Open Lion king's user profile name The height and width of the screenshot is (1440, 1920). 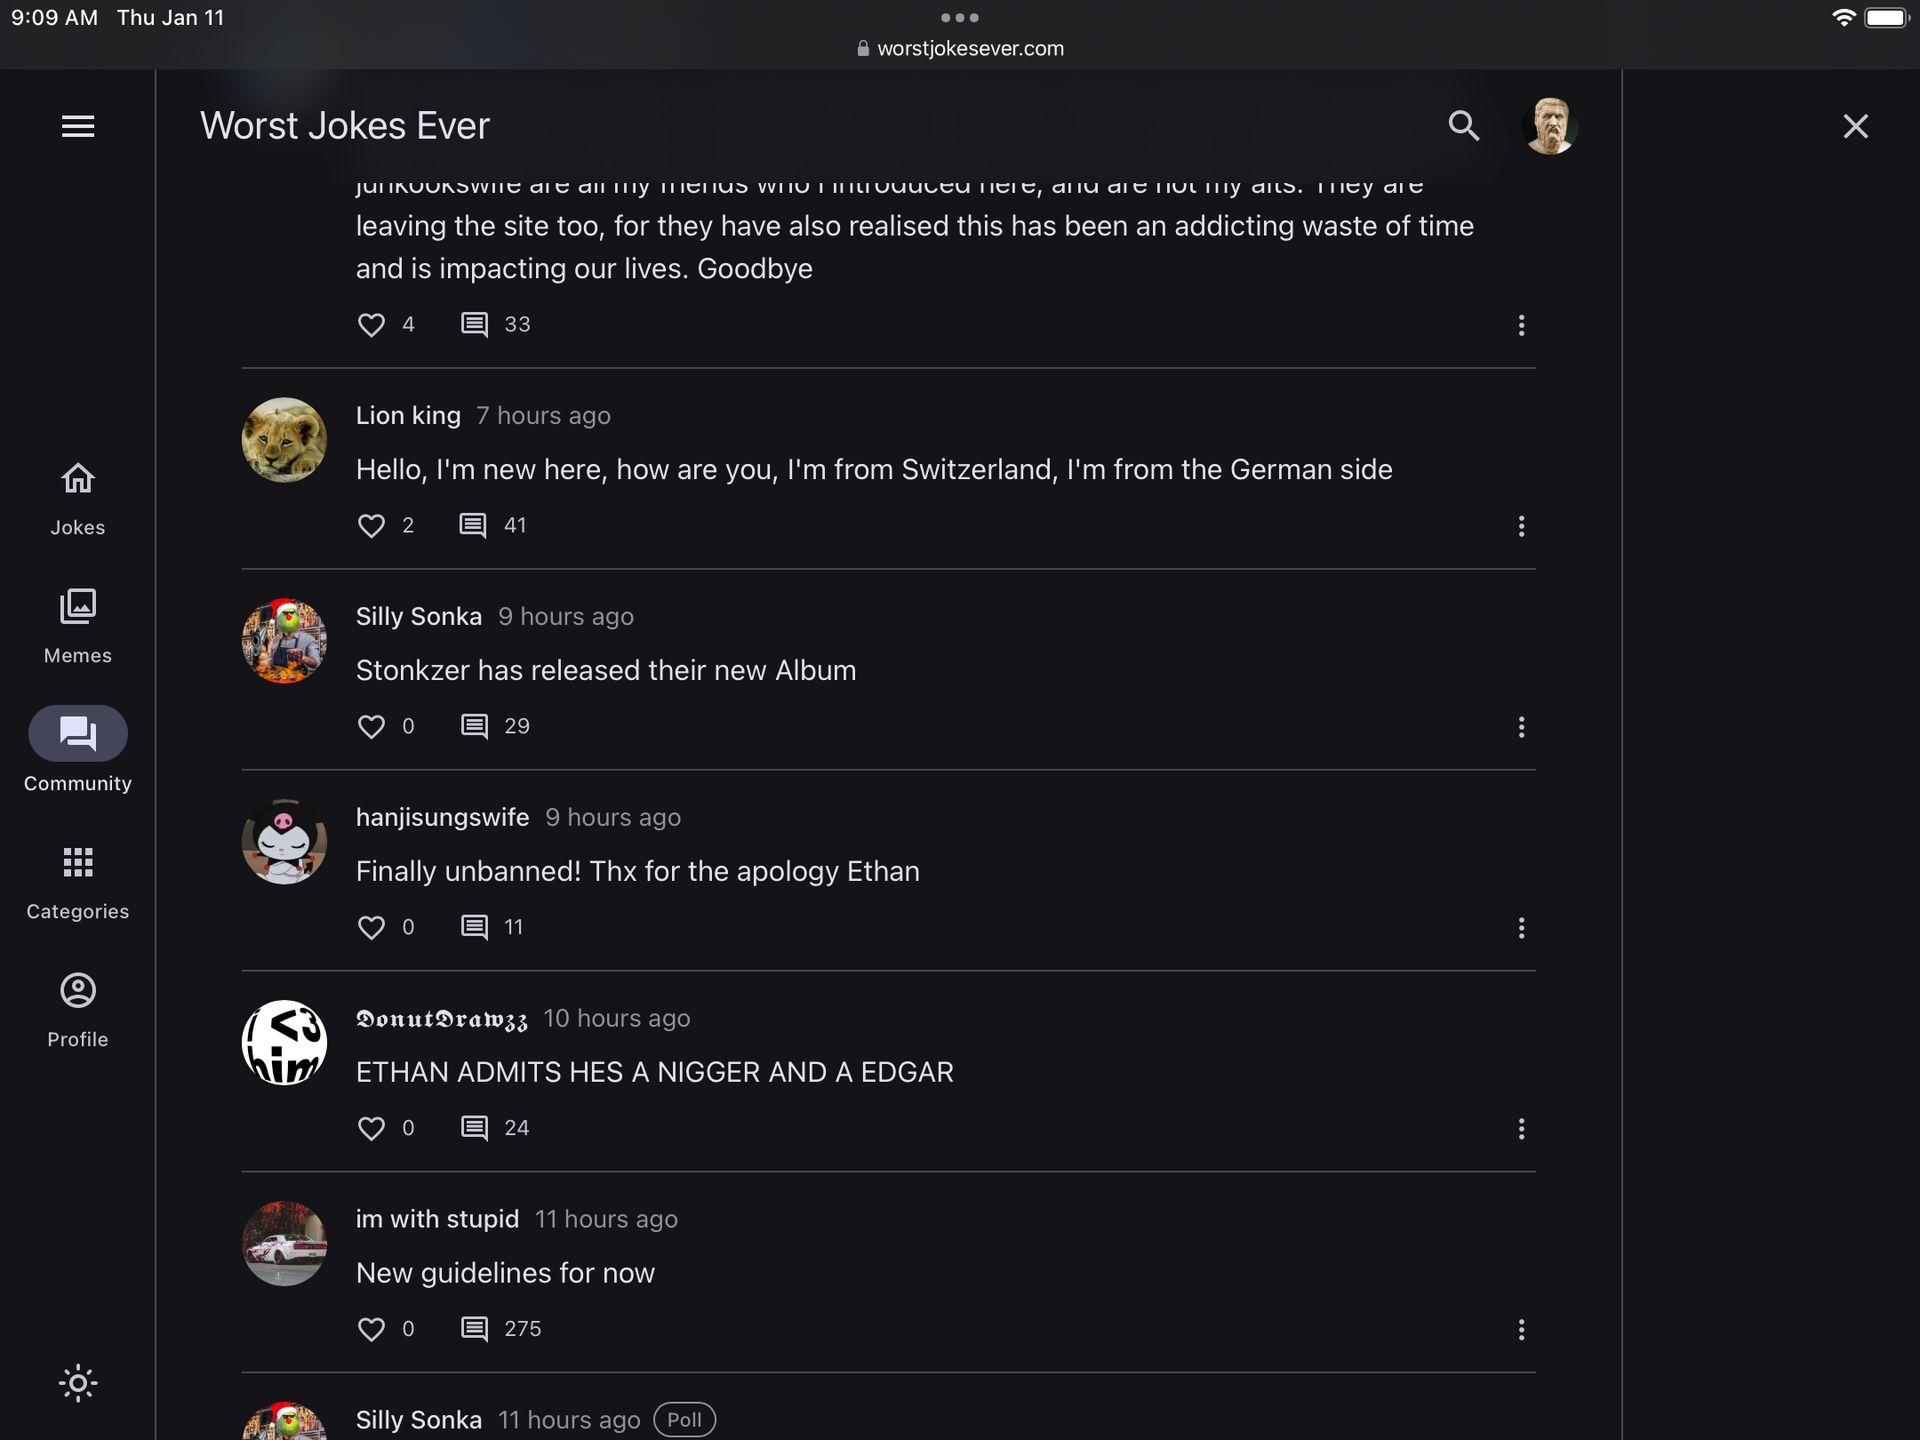[408, 416]
